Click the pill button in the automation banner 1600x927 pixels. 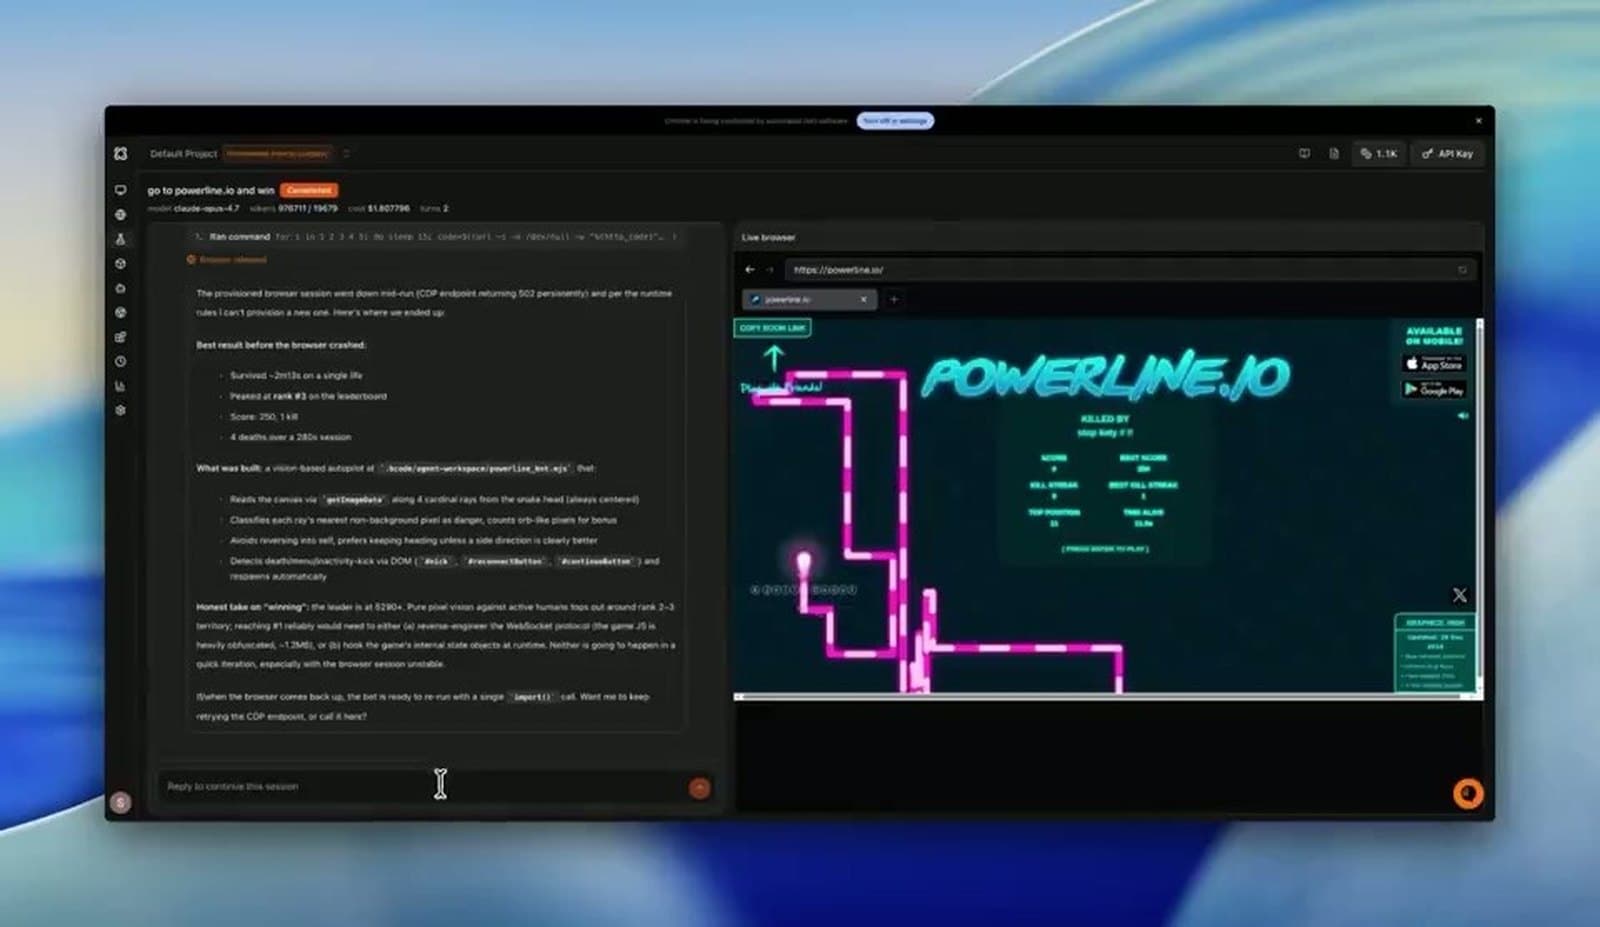(895, 121)
